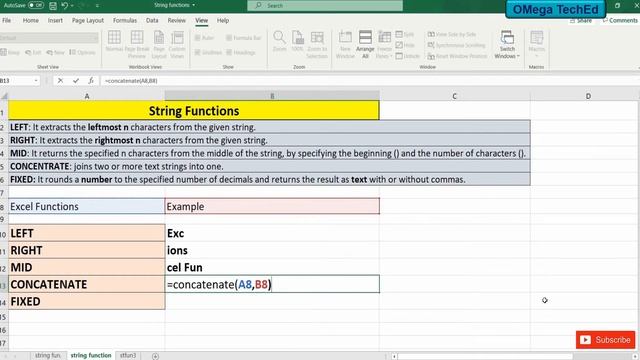Image resolution: width=640 pixels, height=360 pixels.
Task: Toggle the AutoSave switch
Action: click(x=36, y=5)
